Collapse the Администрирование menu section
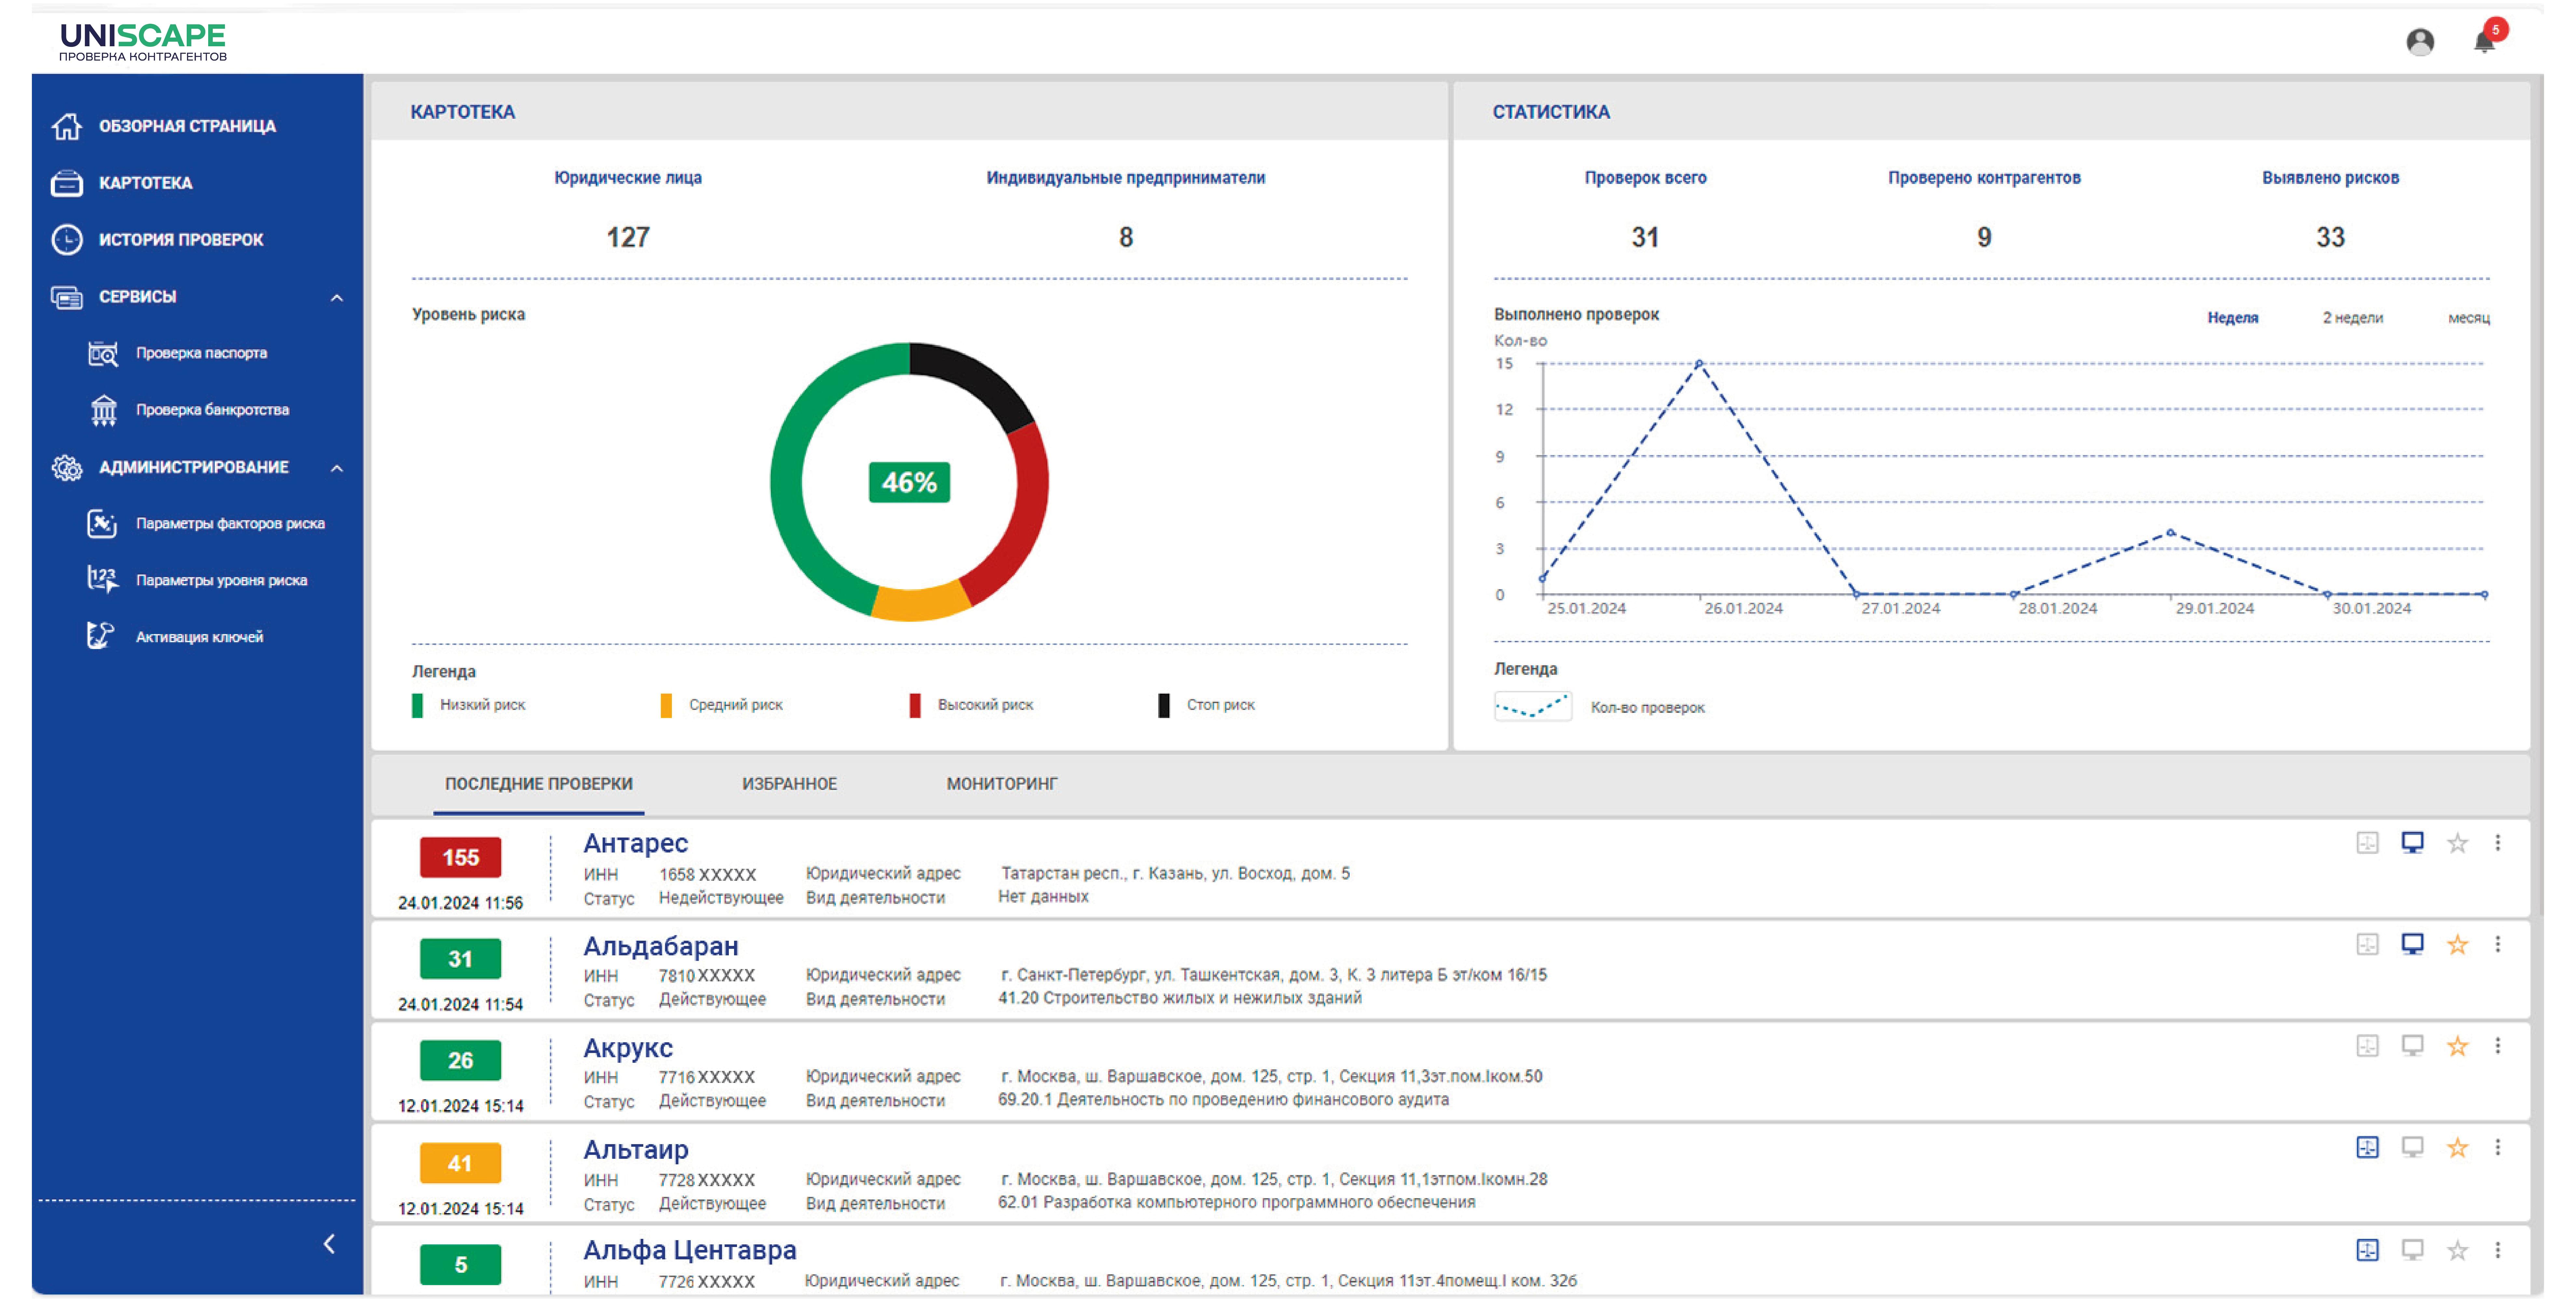 pyautogui.click(x=337, y=468)
